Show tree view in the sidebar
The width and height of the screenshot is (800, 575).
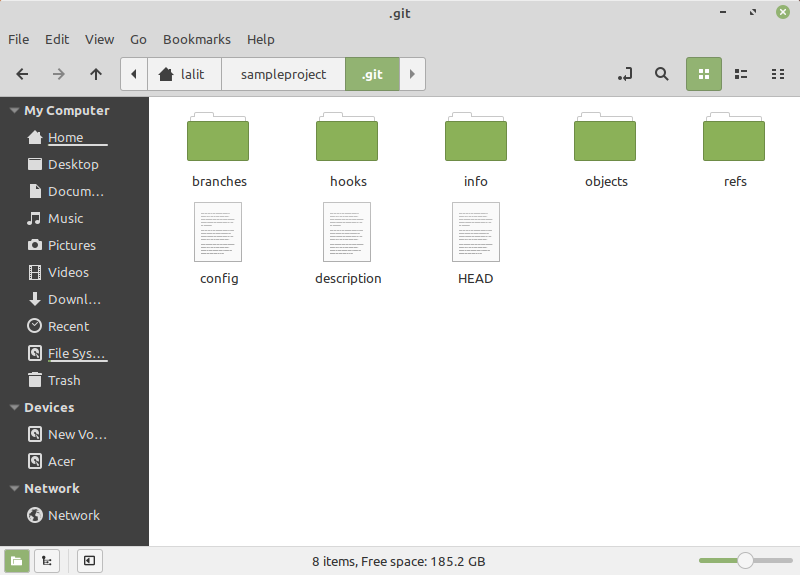[x=47, y=561]
